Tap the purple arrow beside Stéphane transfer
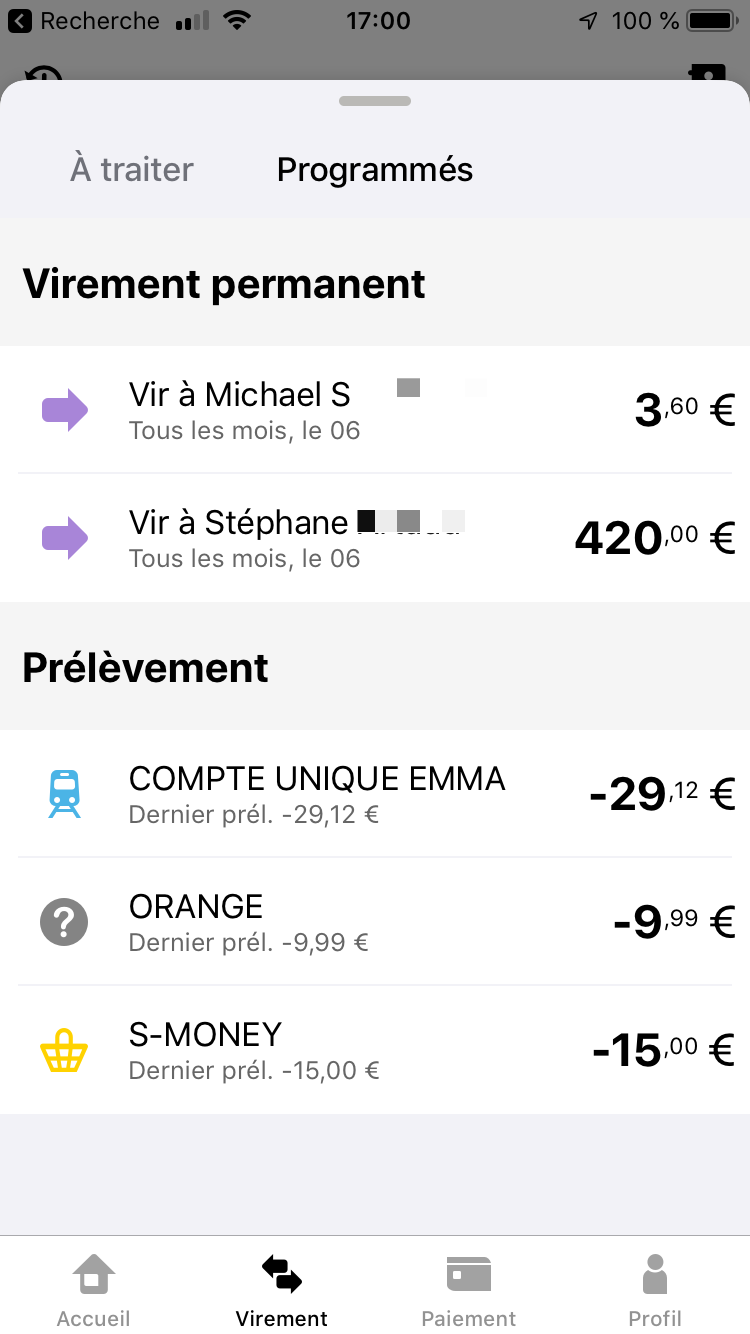Image resolution: width=750 pixels, height=1334 pixels. point(64,538)
